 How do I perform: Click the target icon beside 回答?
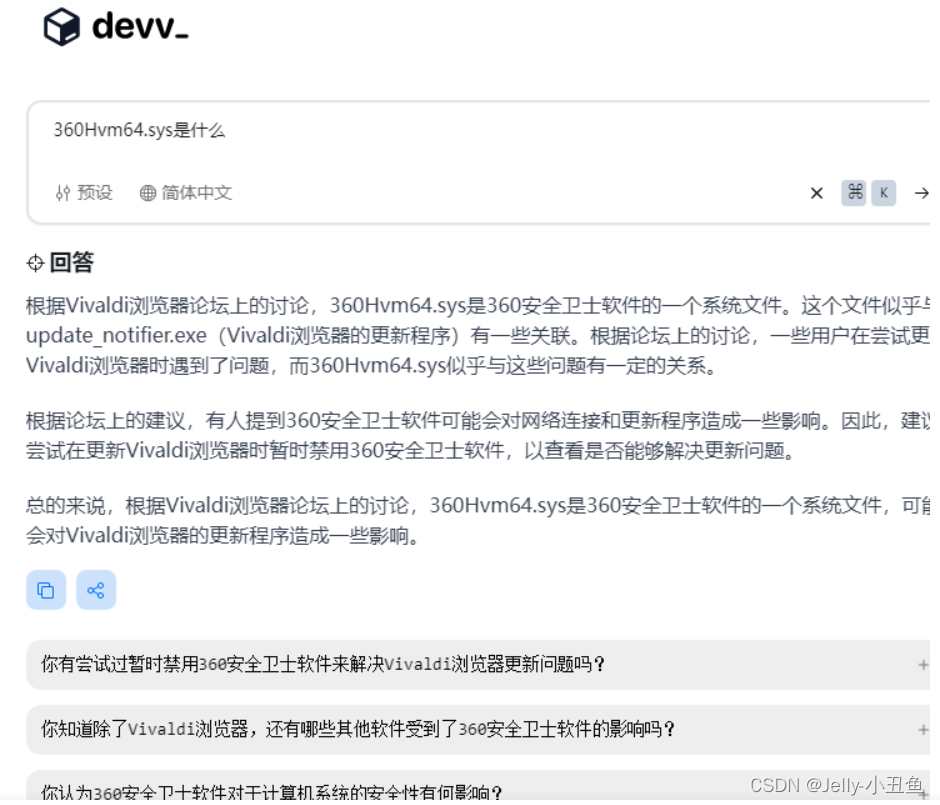click(x=35, y=263)
